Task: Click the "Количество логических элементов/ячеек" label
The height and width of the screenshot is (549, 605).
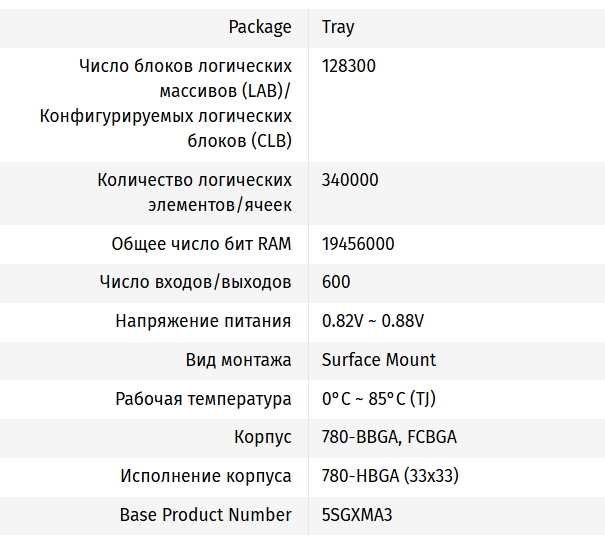Action: [194, 192]
